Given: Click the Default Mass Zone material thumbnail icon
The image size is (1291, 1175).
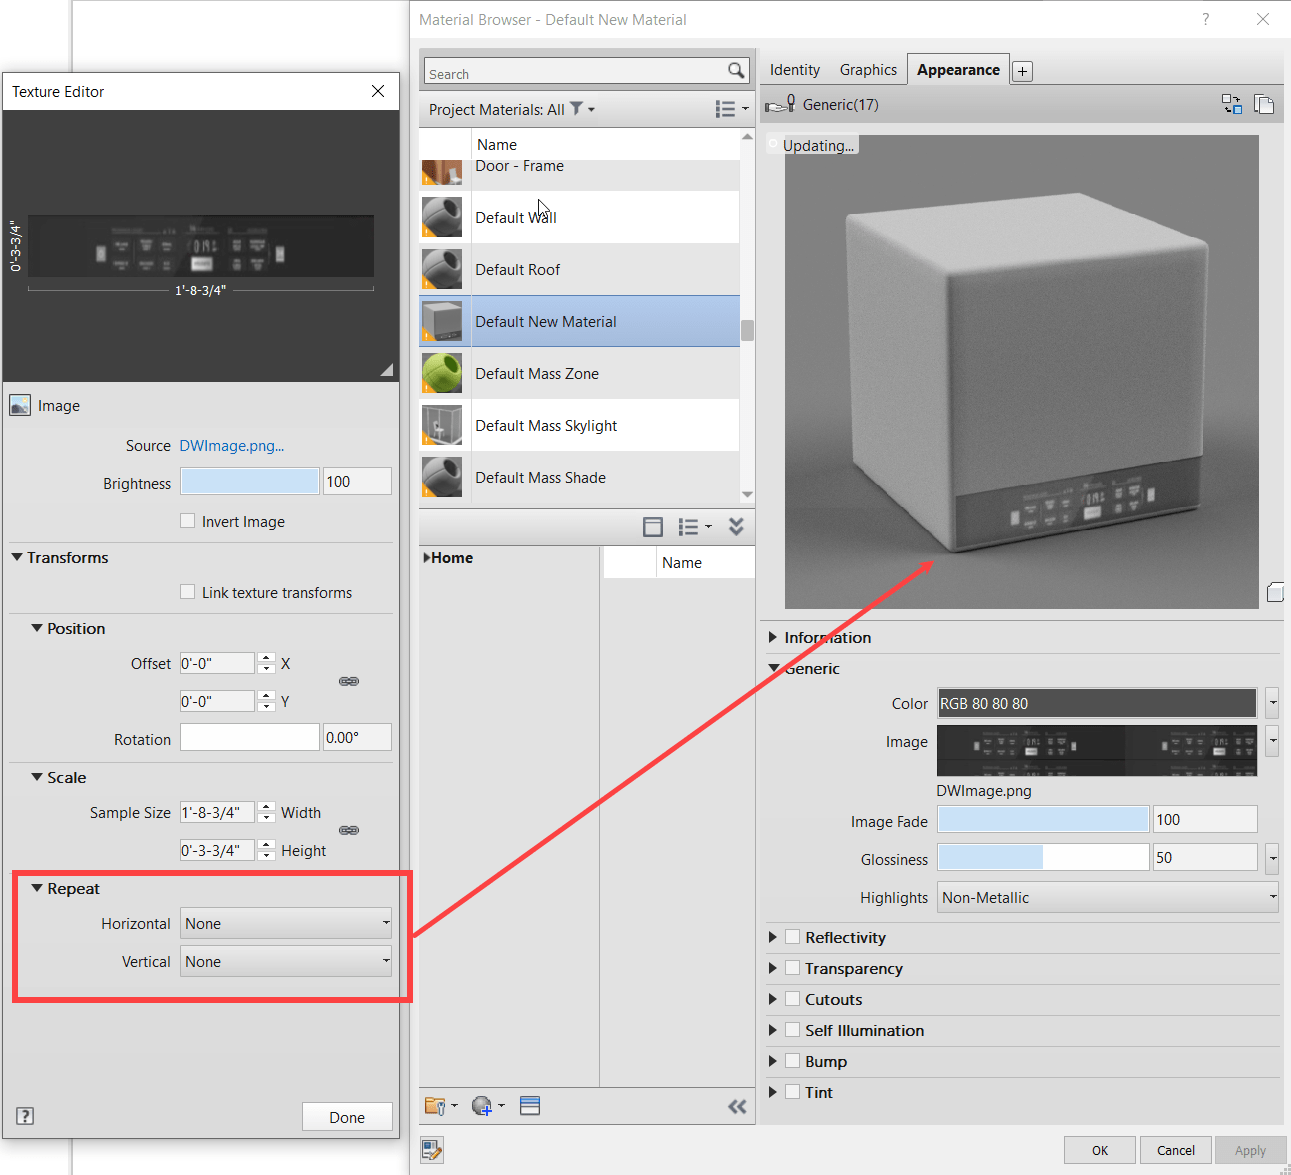Looking at the screenshot, I should (442, 373).
